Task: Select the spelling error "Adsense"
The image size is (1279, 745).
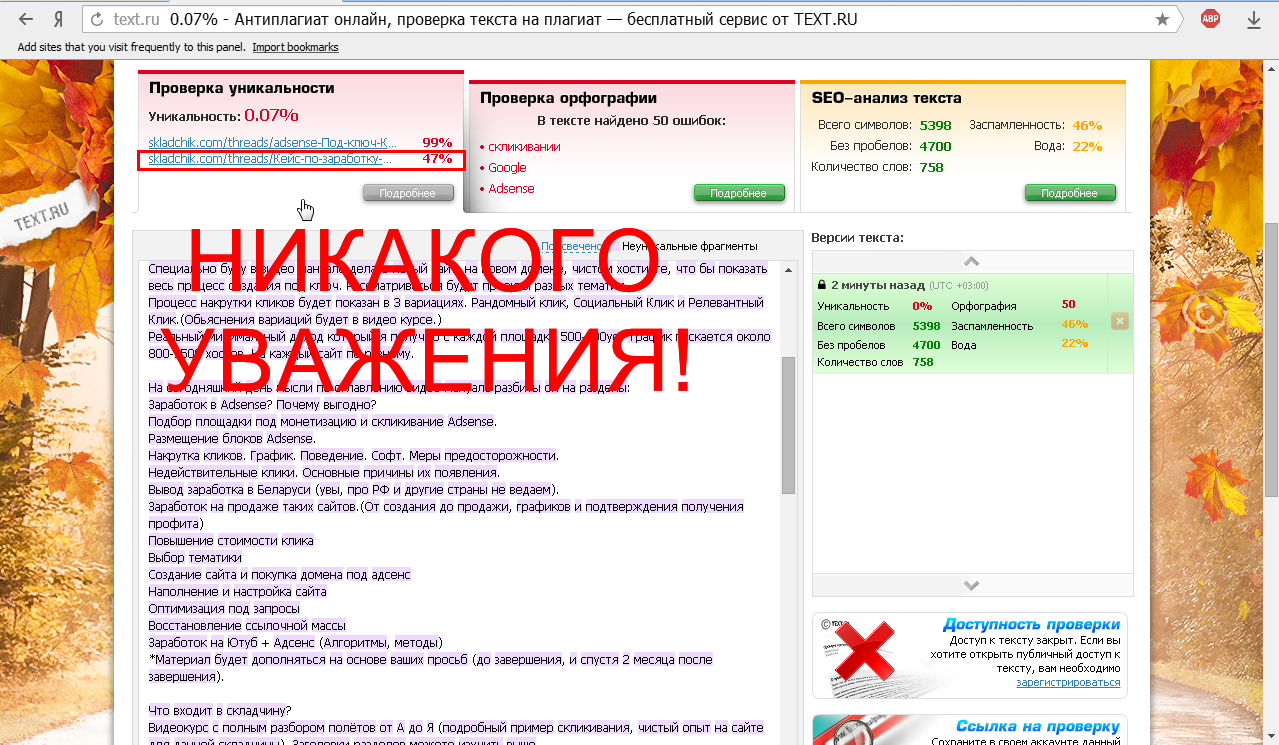Action: [x=511, y=189]
